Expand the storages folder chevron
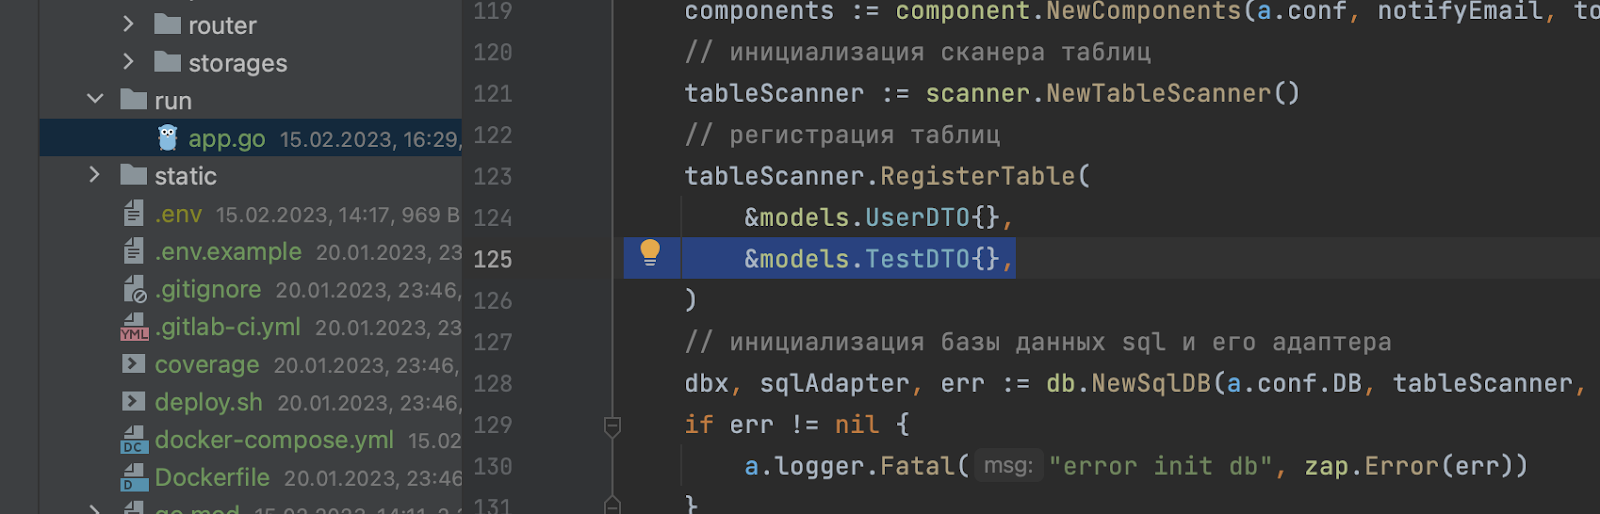Screen dimensions: 1600x514 tap(128, 62)
